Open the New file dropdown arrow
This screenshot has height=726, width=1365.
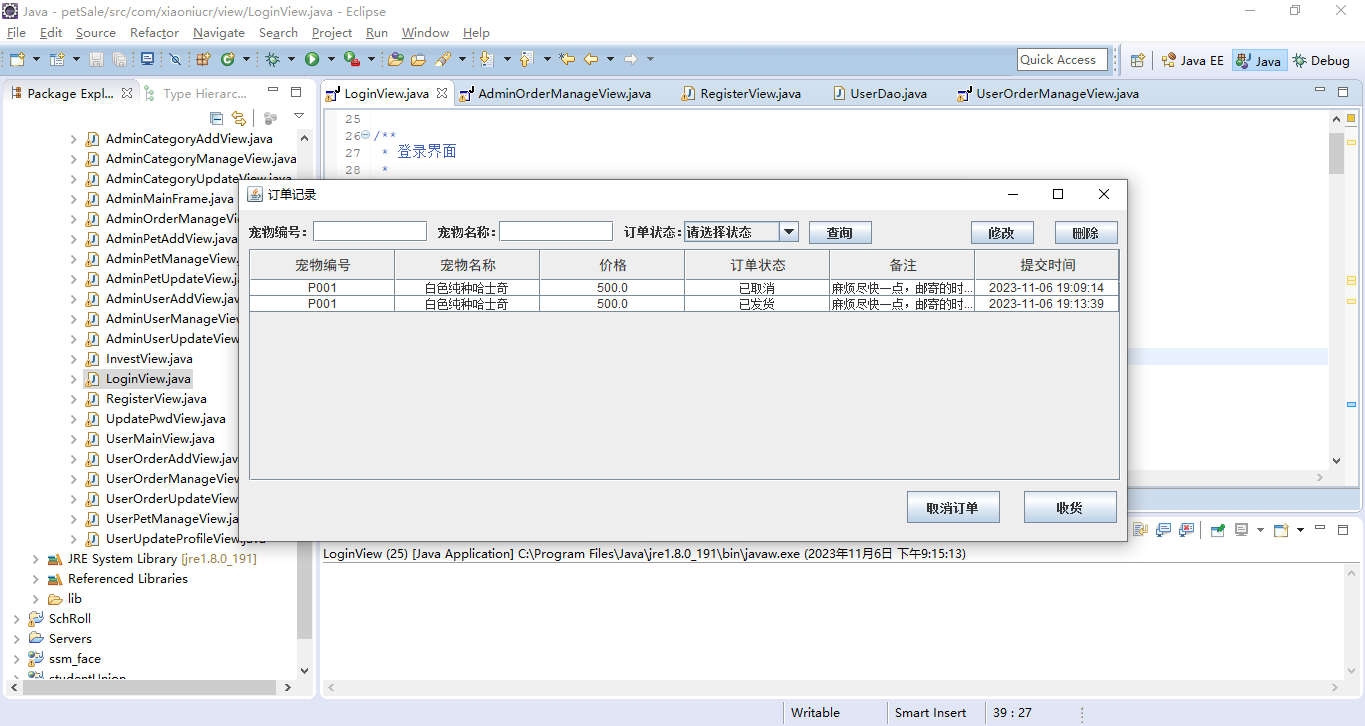coord(34,60)
